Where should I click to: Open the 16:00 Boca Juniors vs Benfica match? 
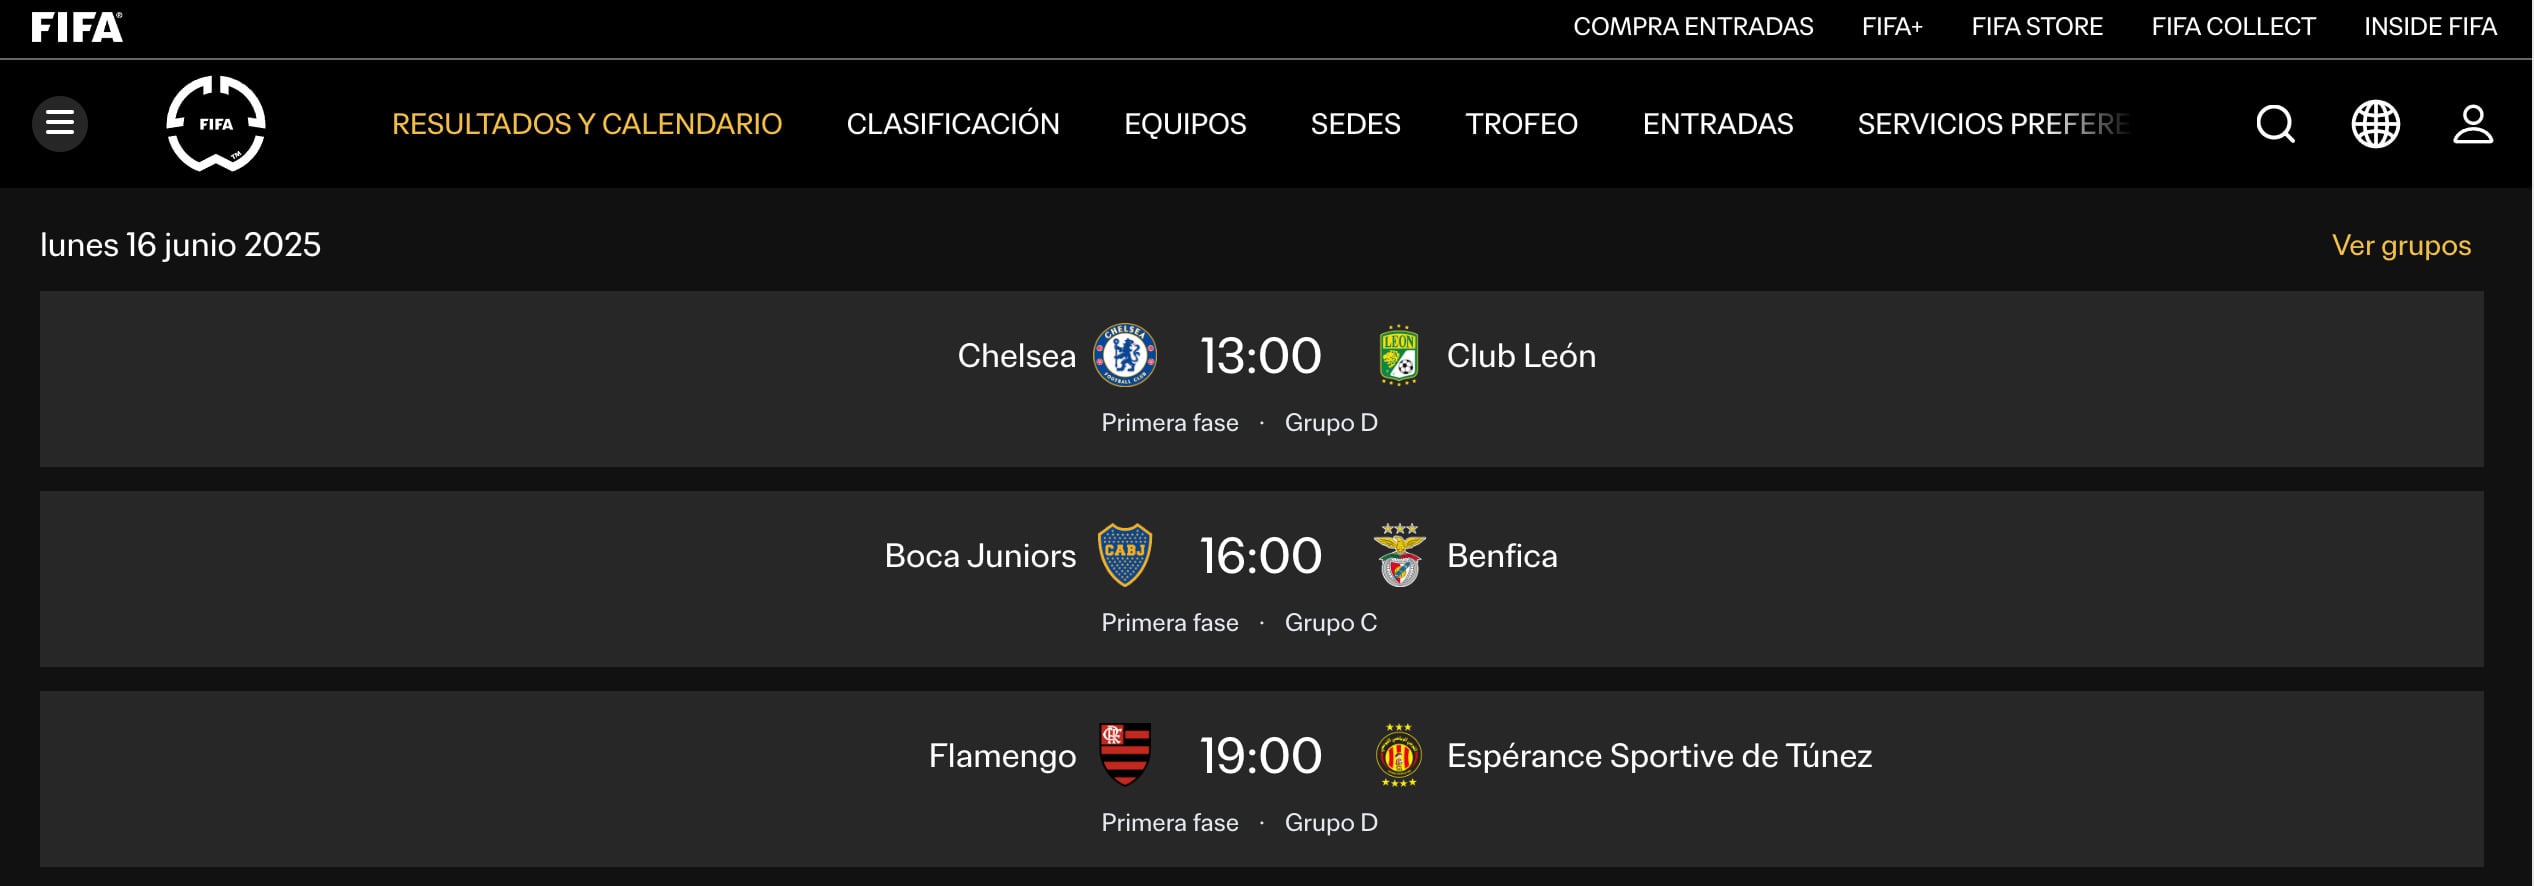[x=1260, y=556]
